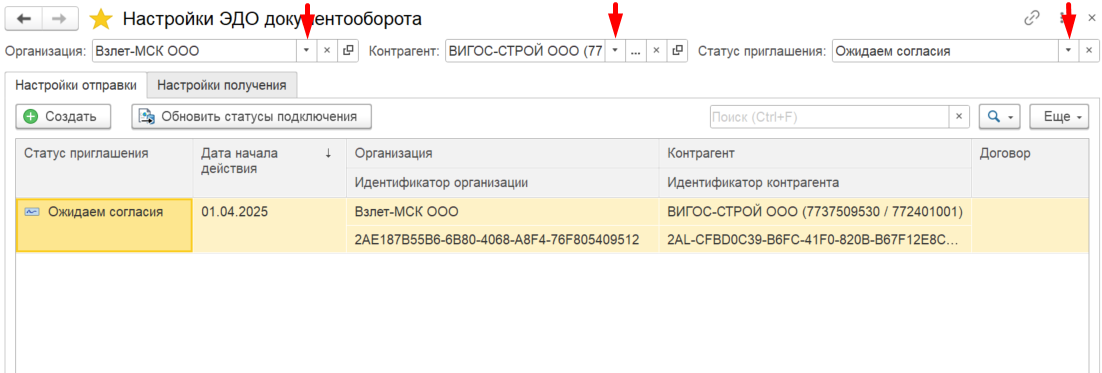This screenshot has height=373, width=1102.
Task: Select the Ожидаем согласия status cell
Action: click(x=104, y=225)
